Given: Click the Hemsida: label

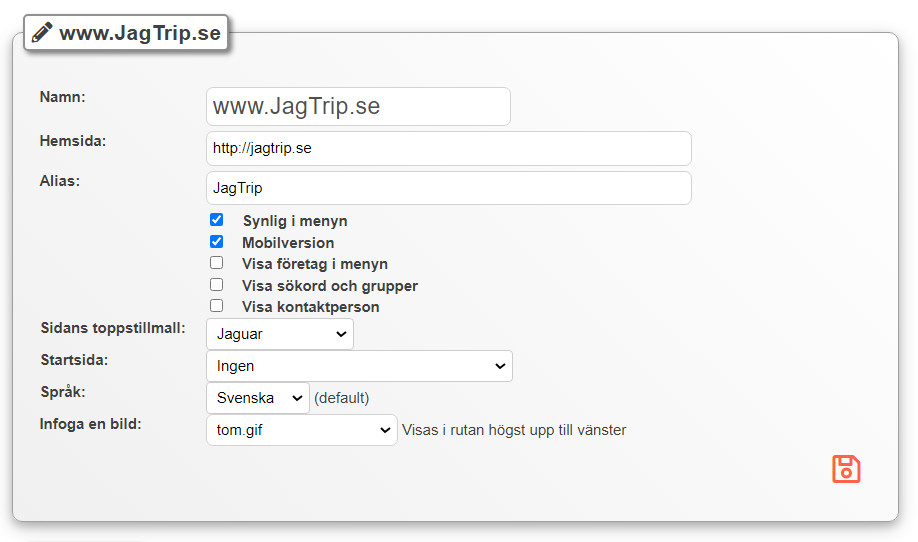Looking at the screenshot, I should [x=73, y=141].
